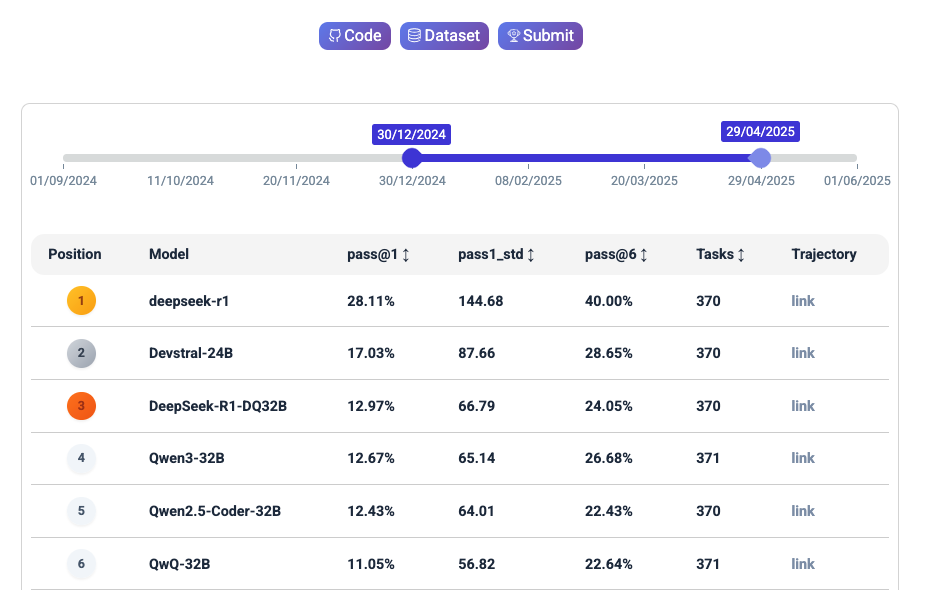The width and height of the screenshot is (933, 590).
Task: Sort by Tasks column arrow icon
Action: point(741,255)
